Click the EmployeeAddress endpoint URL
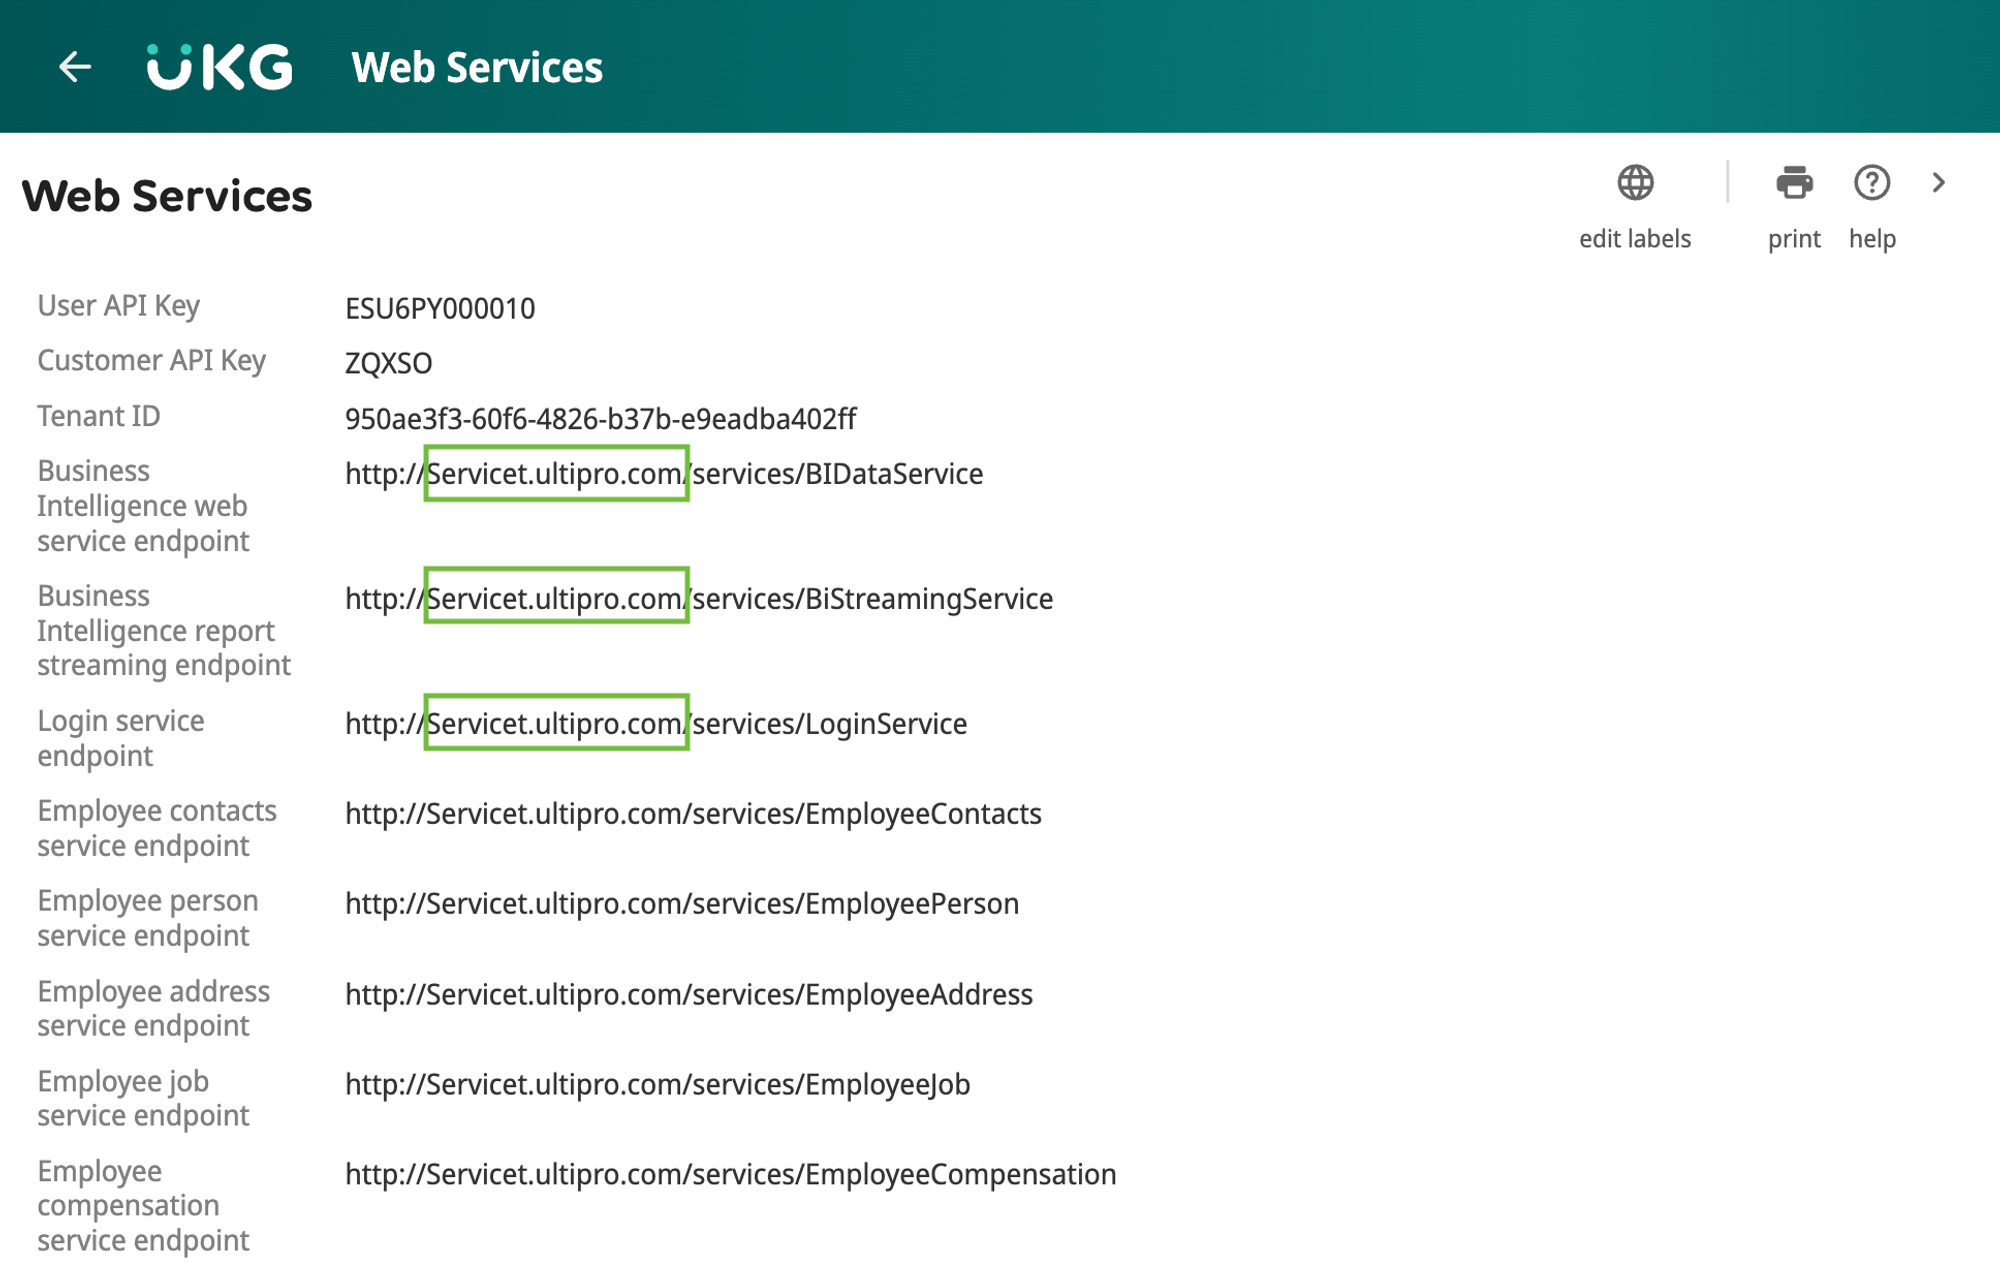This screenshot has width=2000, height=1273. pos(689,995)
